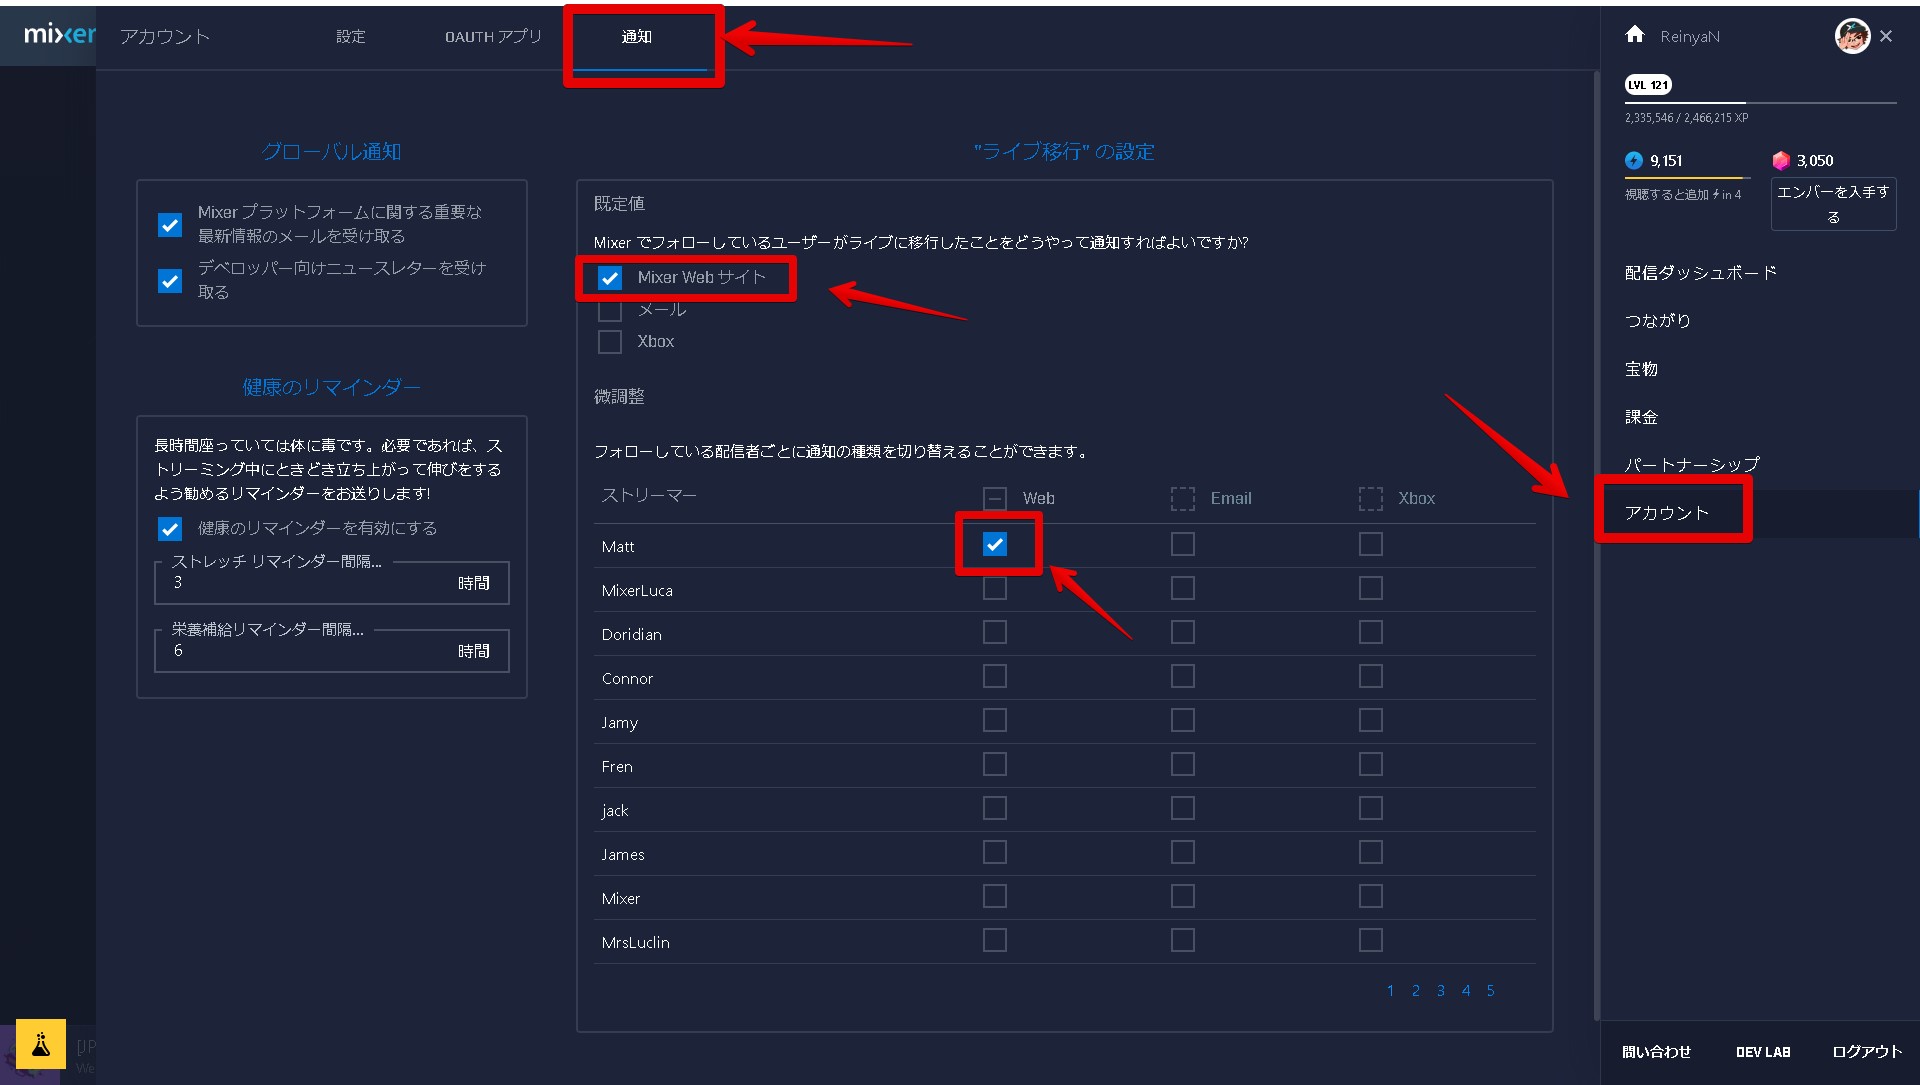The height and width of the screenshot is (1085, 1920).
Task: Click the pink embers icon
Action: tap(1781, 160)
